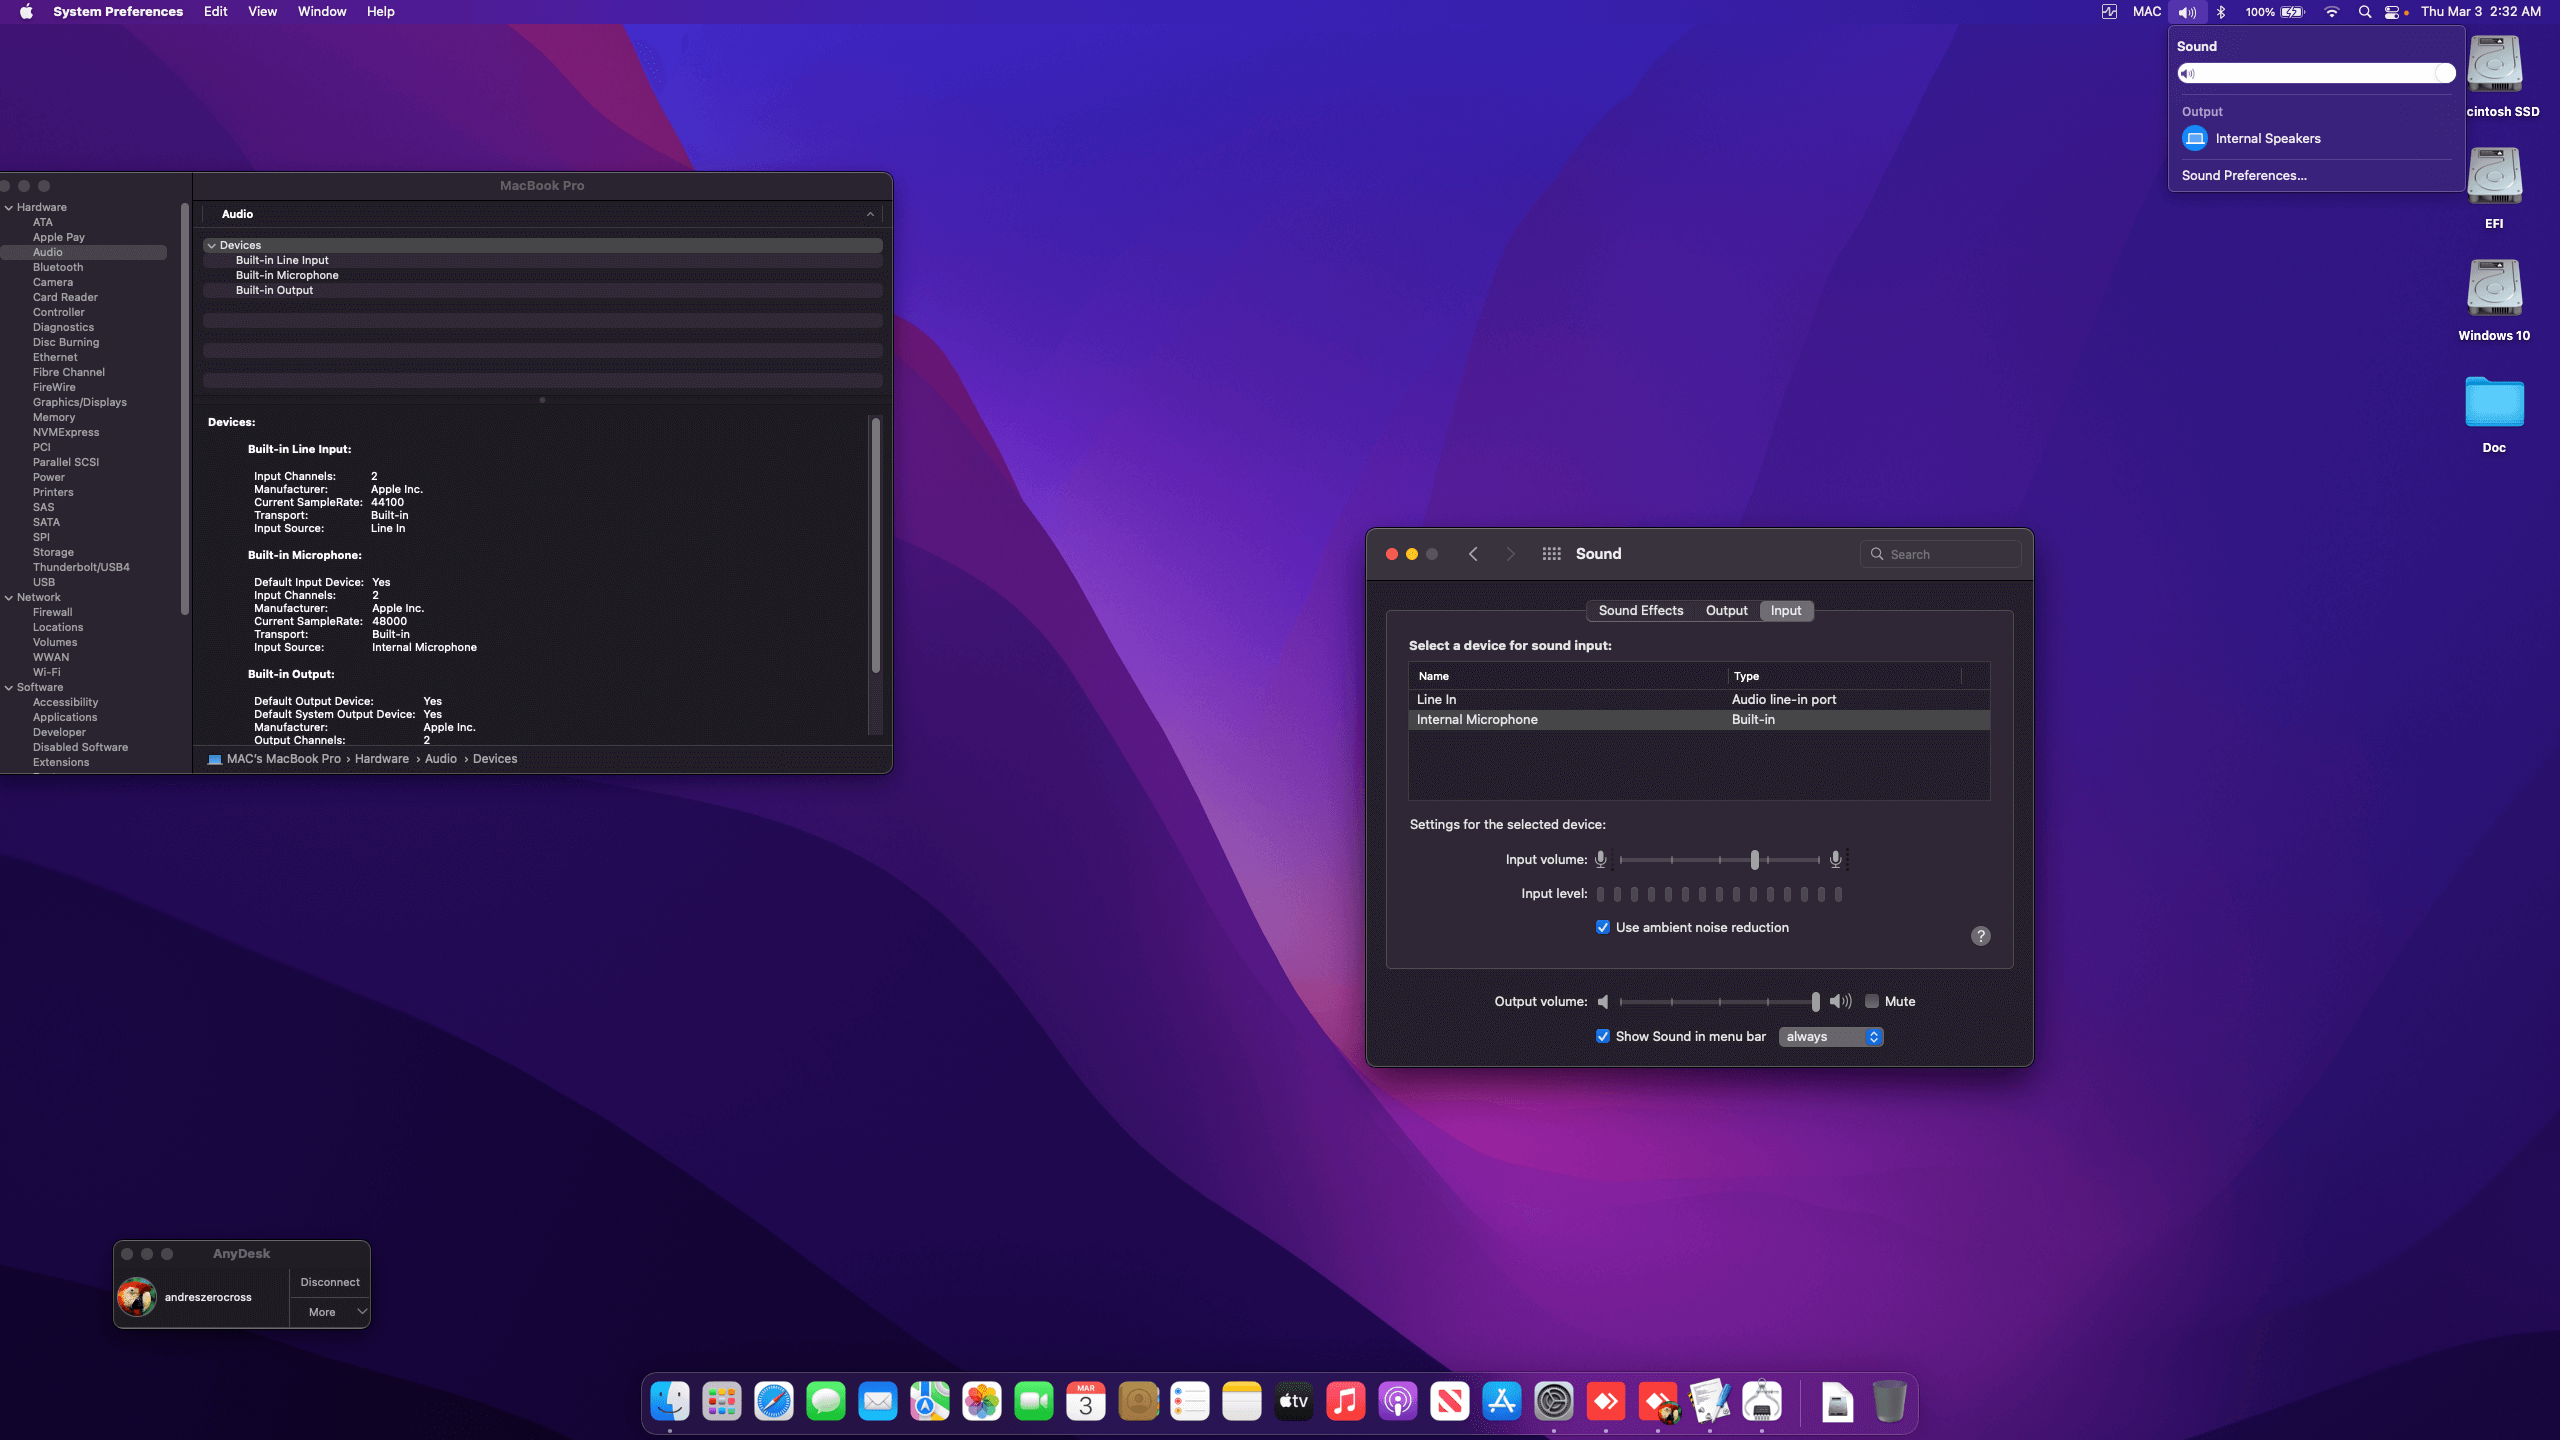The width and height of the screenshot is (2560, 1440).
Task: Open Podcasts from the Dock
Action: pos(1398,1402)
